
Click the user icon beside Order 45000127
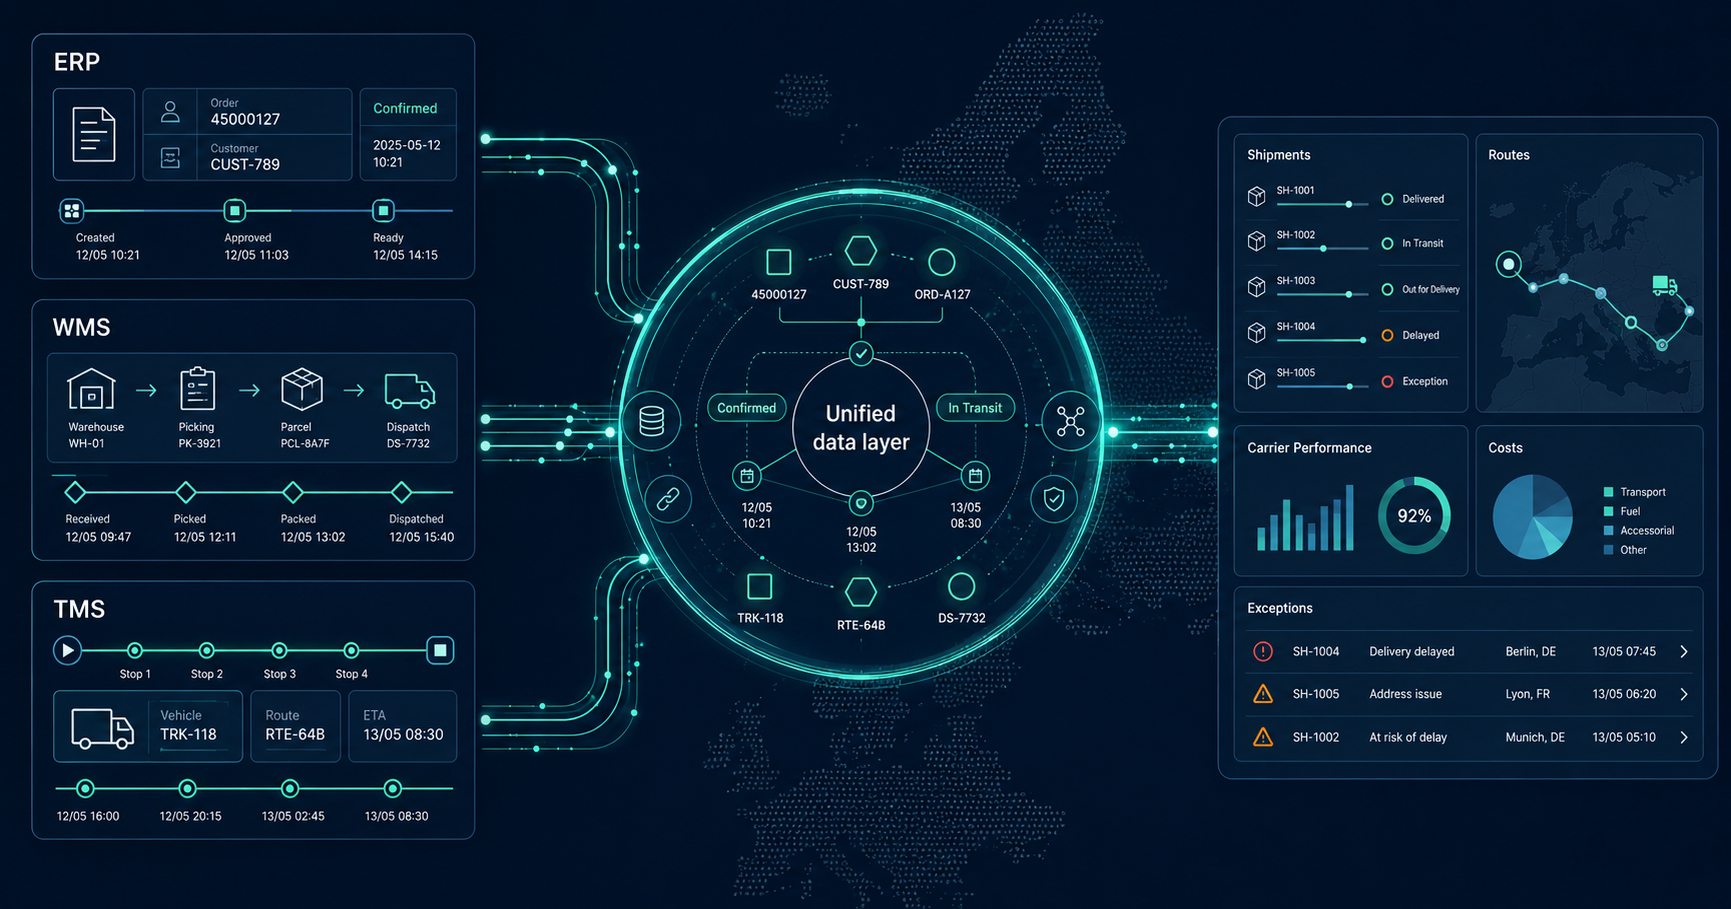(171, 111)
